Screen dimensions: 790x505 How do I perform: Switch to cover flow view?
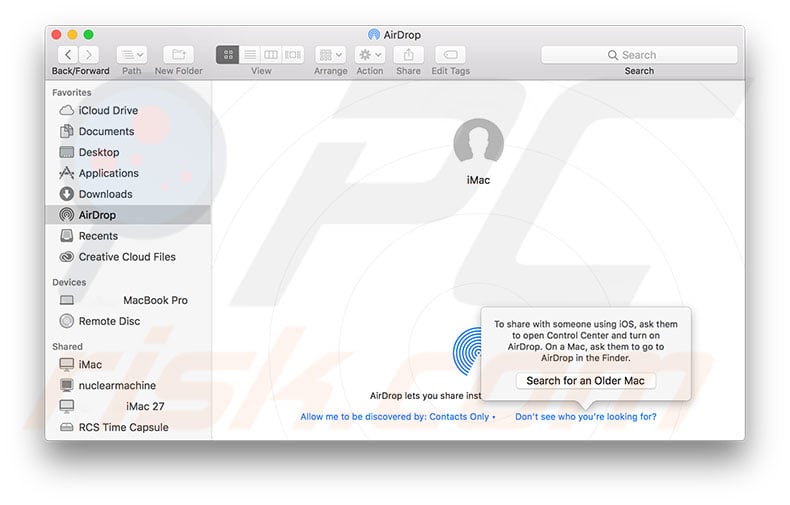(293, 54)
